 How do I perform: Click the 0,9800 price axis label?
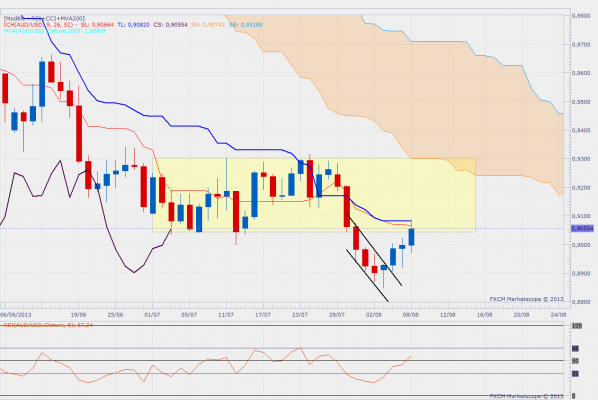pyautogui.click(x=581, y=16)
